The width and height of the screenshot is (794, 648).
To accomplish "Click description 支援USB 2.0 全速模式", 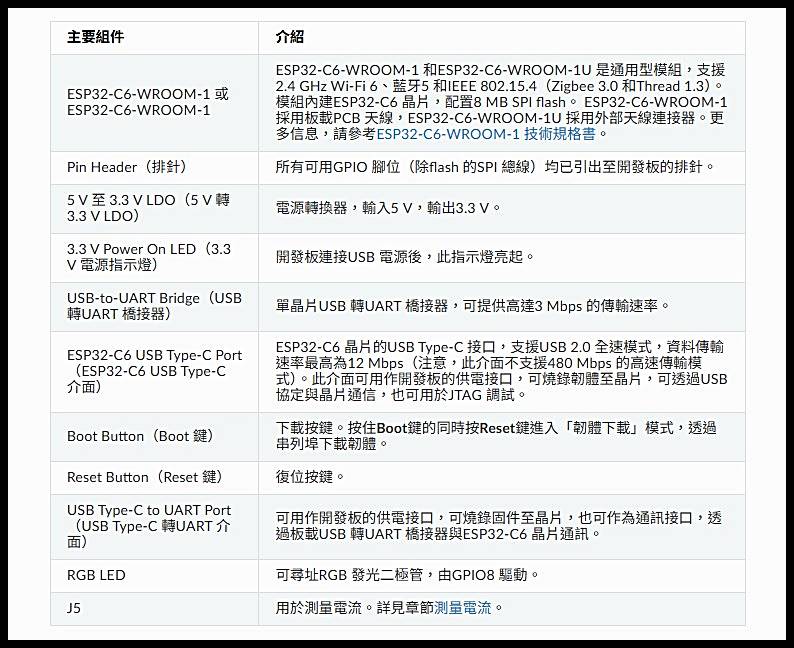I will (x=502, y=372).
